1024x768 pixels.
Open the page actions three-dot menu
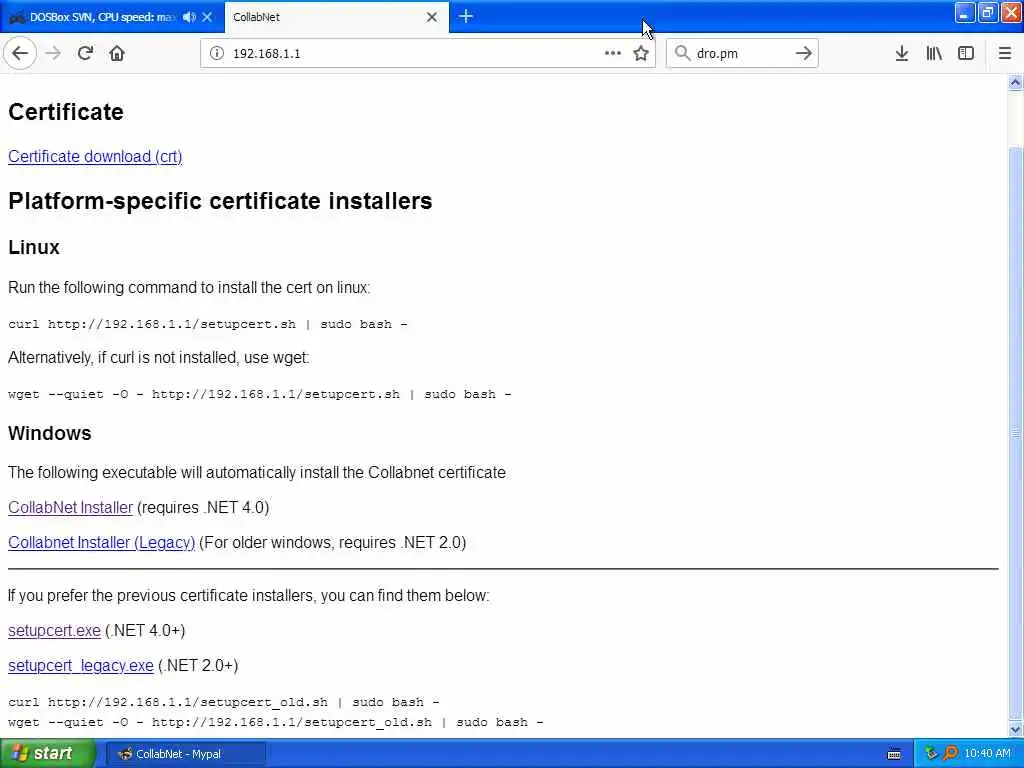coord(613,54)
